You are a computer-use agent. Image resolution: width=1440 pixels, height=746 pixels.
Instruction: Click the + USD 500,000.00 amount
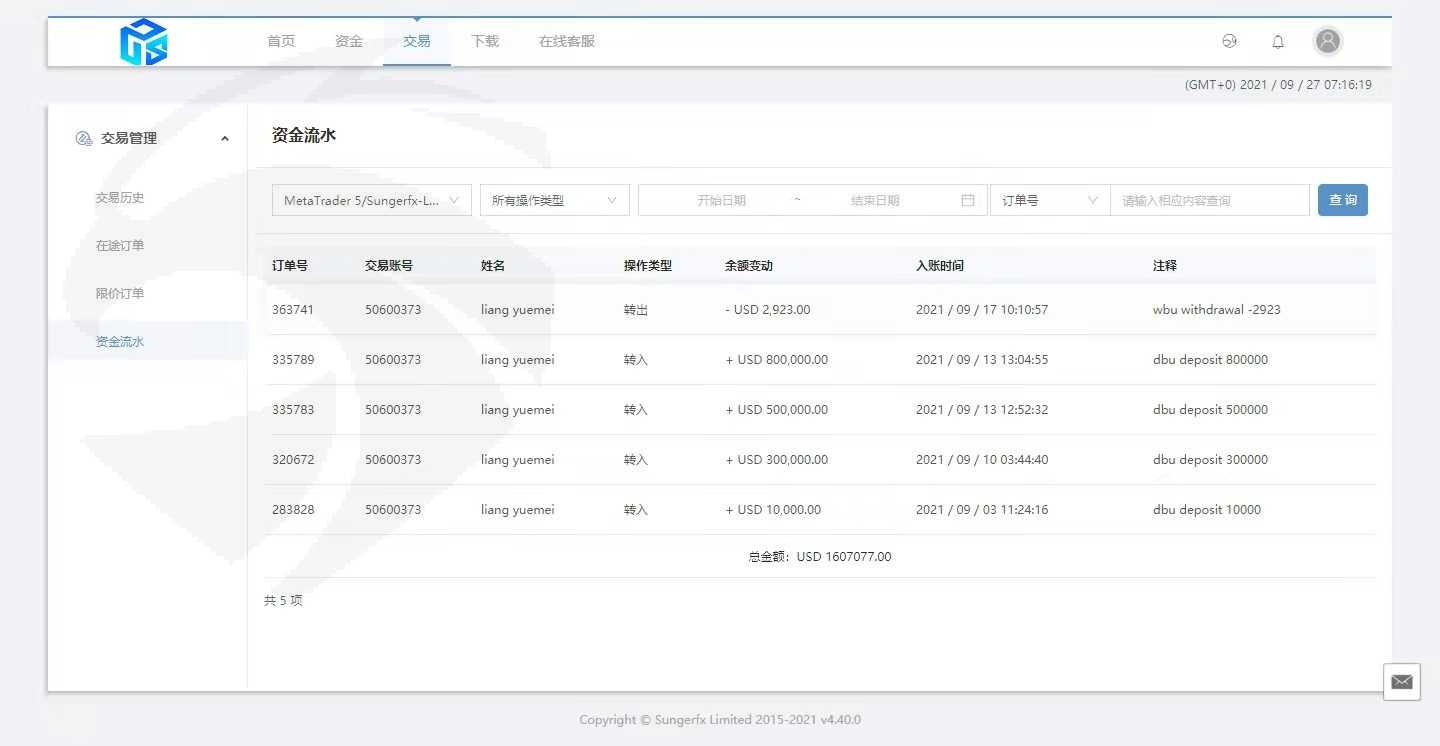[777, 410]
